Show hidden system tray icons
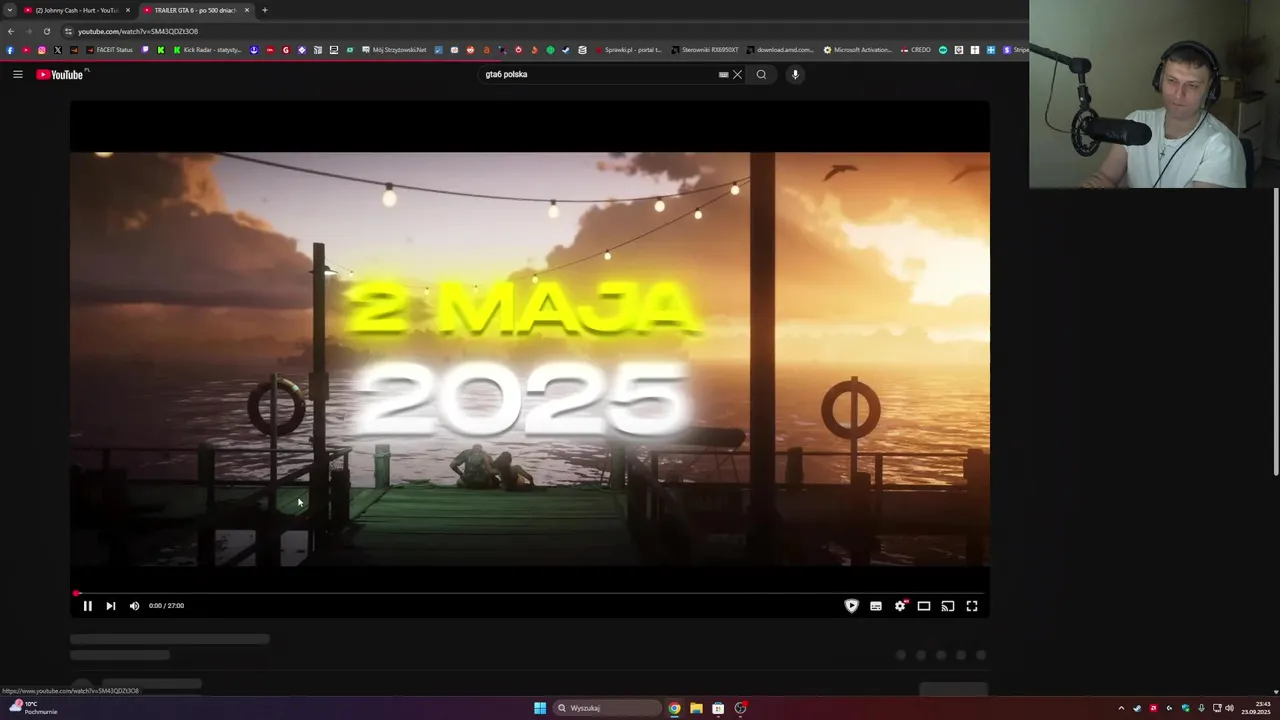 tap(1121, 708)
